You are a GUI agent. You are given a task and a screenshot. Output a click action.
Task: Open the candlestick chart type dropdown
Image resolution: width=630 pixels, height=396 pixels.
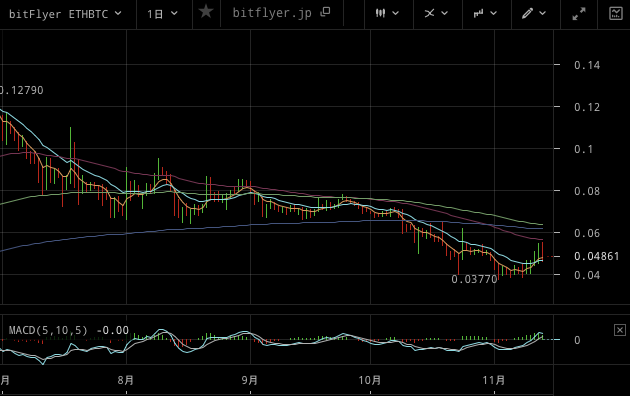coord(387,14)
